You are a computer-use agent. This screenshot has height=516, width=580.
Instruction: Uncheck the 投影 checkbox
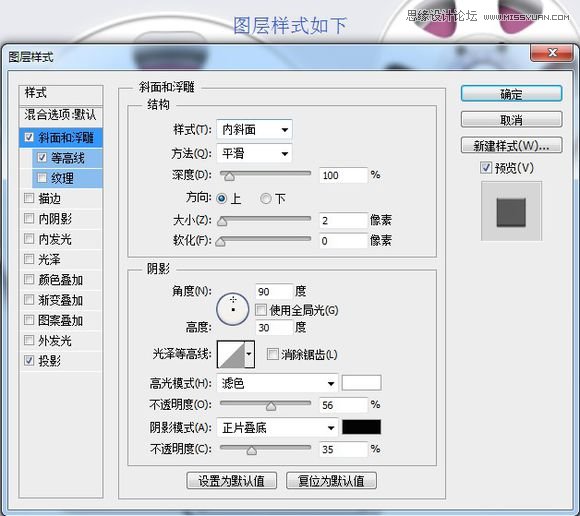point(29,361)
